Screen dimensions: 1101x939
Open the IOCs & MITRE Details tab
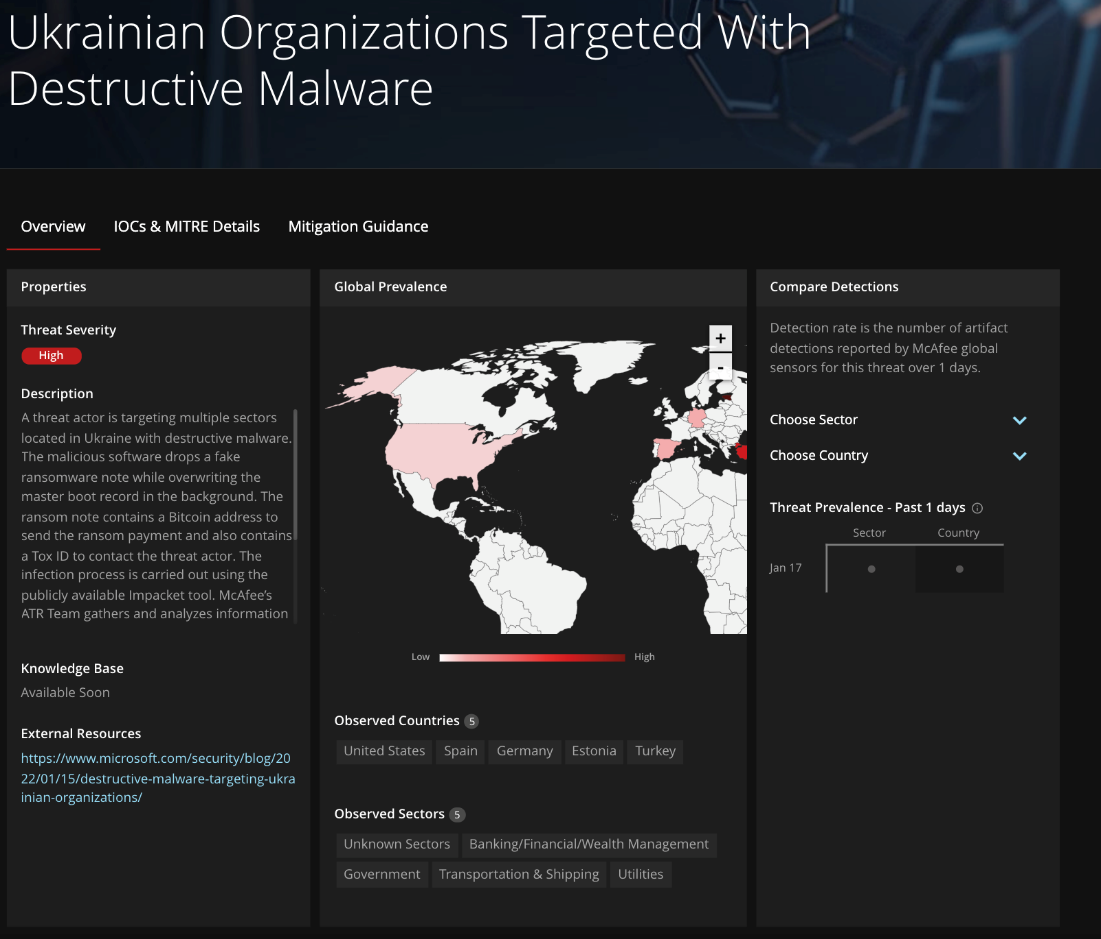tap(187, 226)
